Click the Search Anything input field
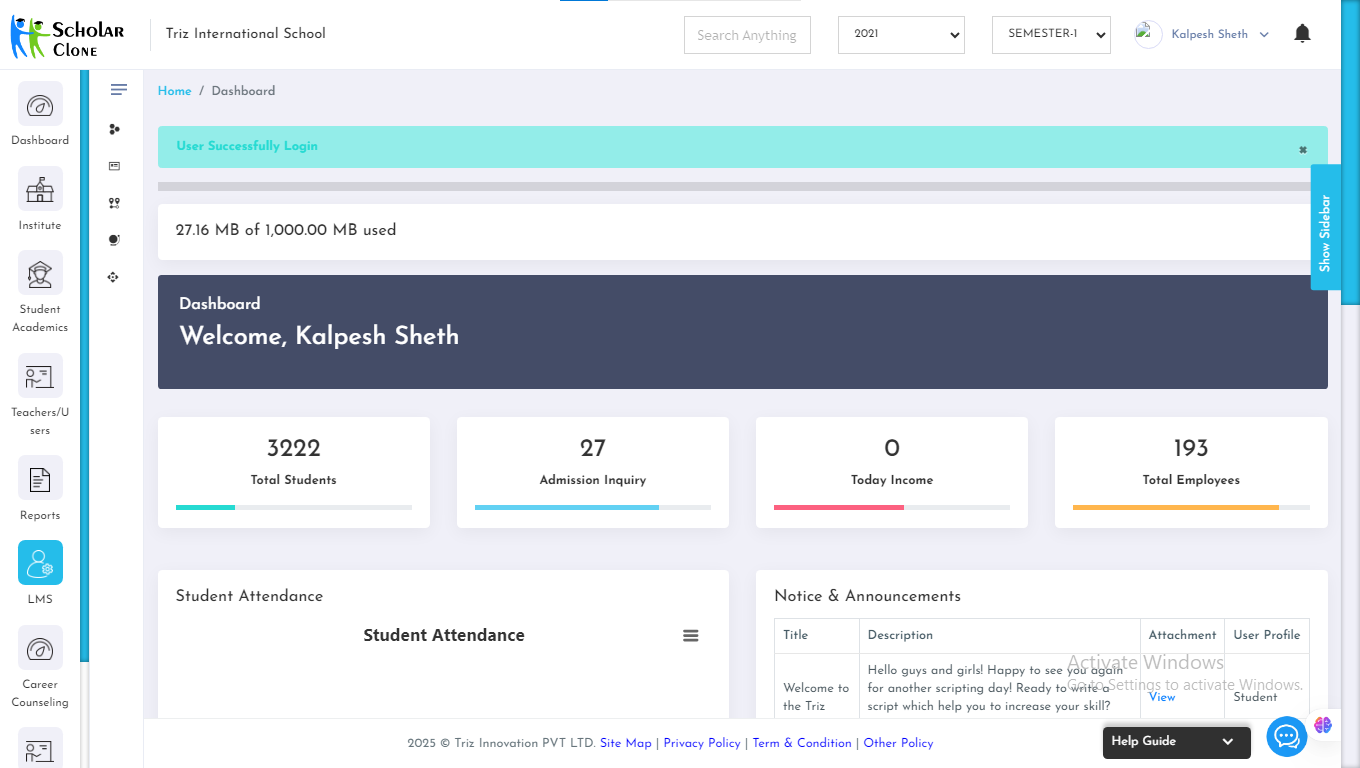The width and height of the screenshot is (1360, 768). coord(746,35)
